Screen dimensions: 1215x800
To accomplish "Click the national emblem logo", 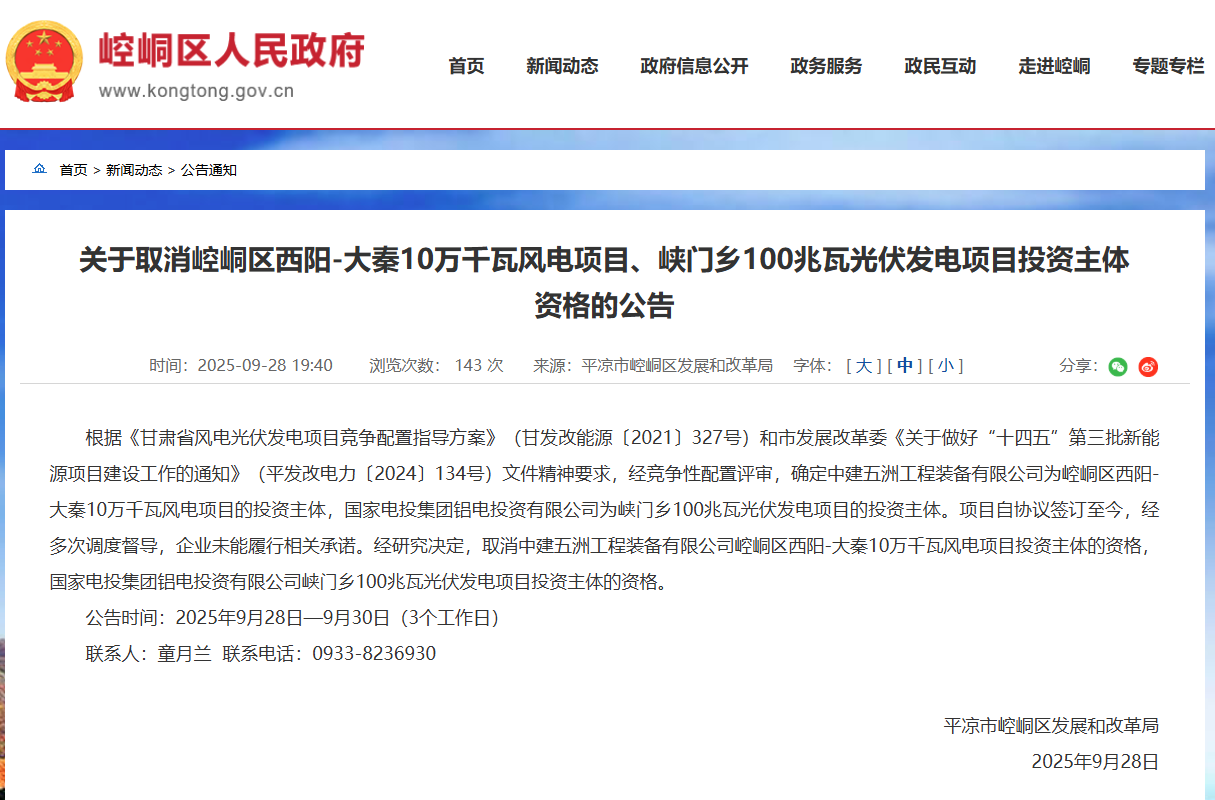I will (x=44, y=60).
